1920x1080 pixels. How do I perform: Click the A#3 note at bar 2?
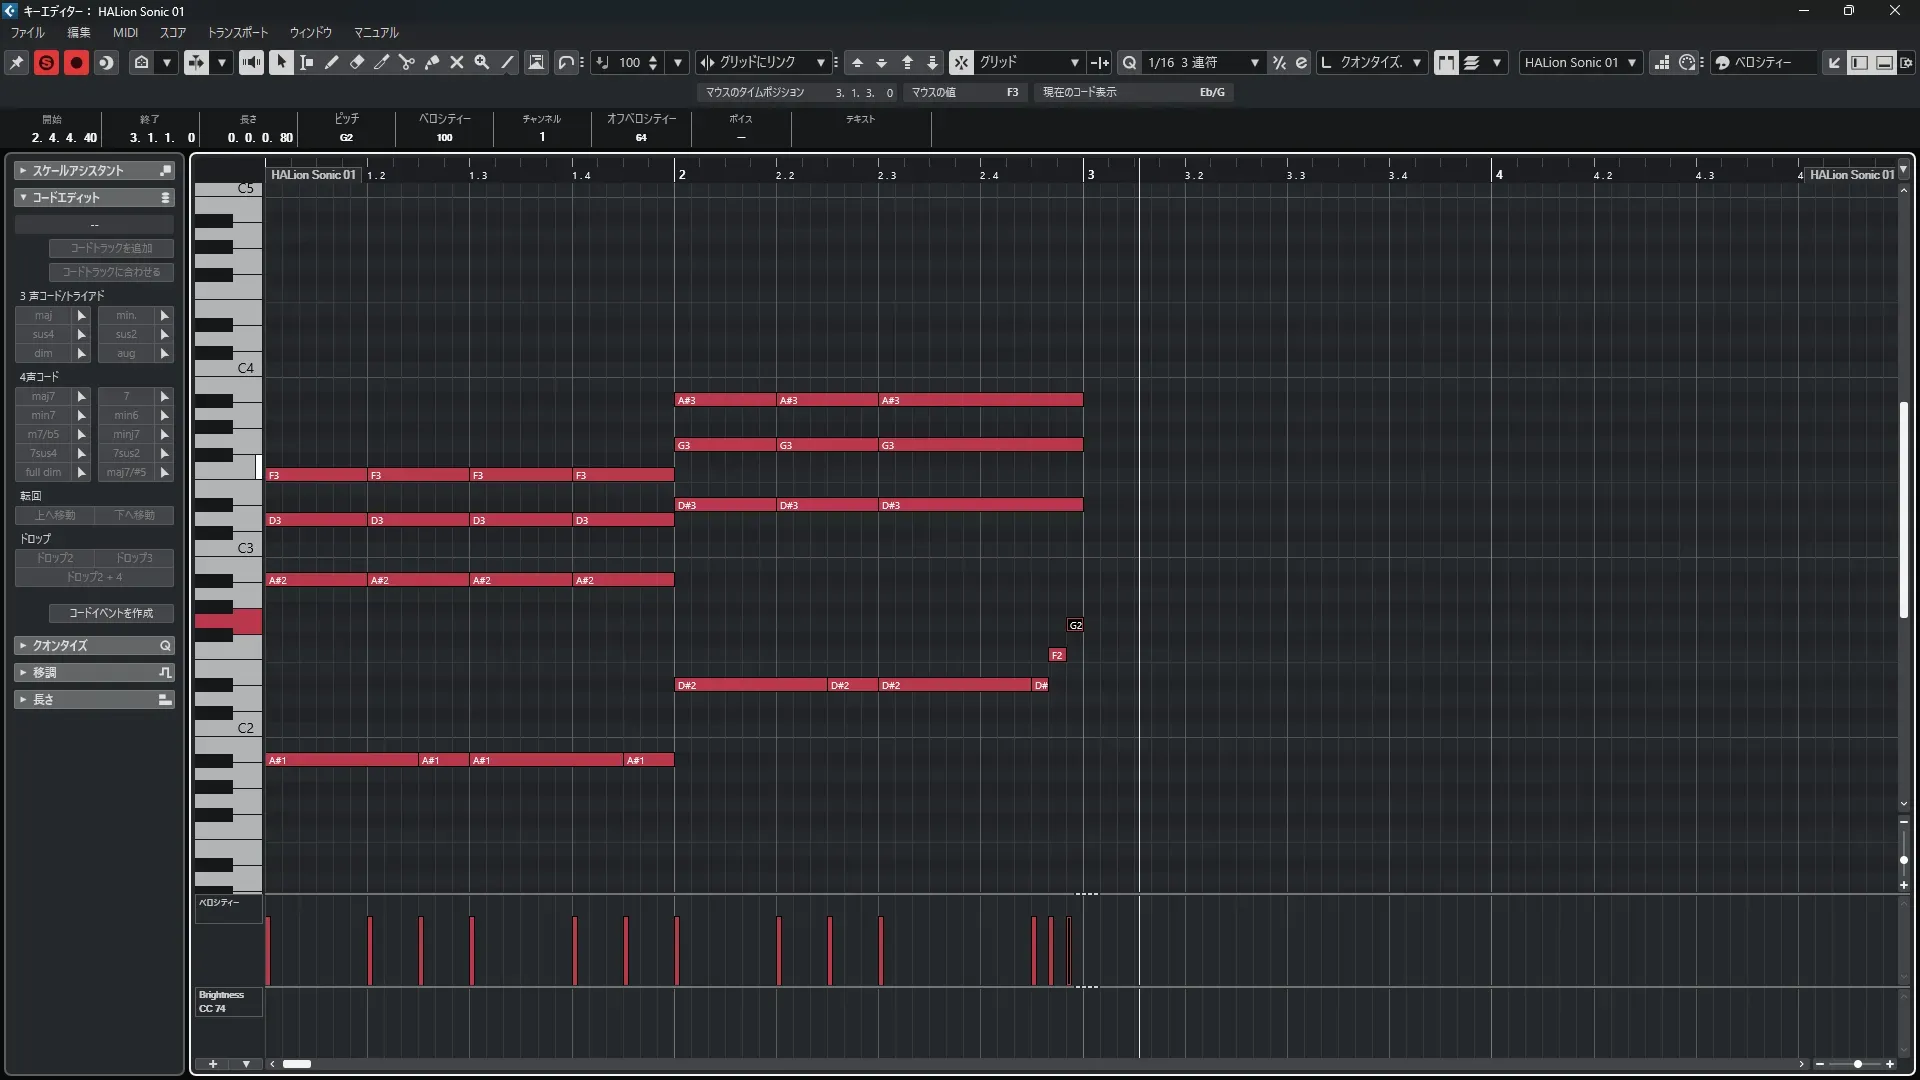(725, 400)
